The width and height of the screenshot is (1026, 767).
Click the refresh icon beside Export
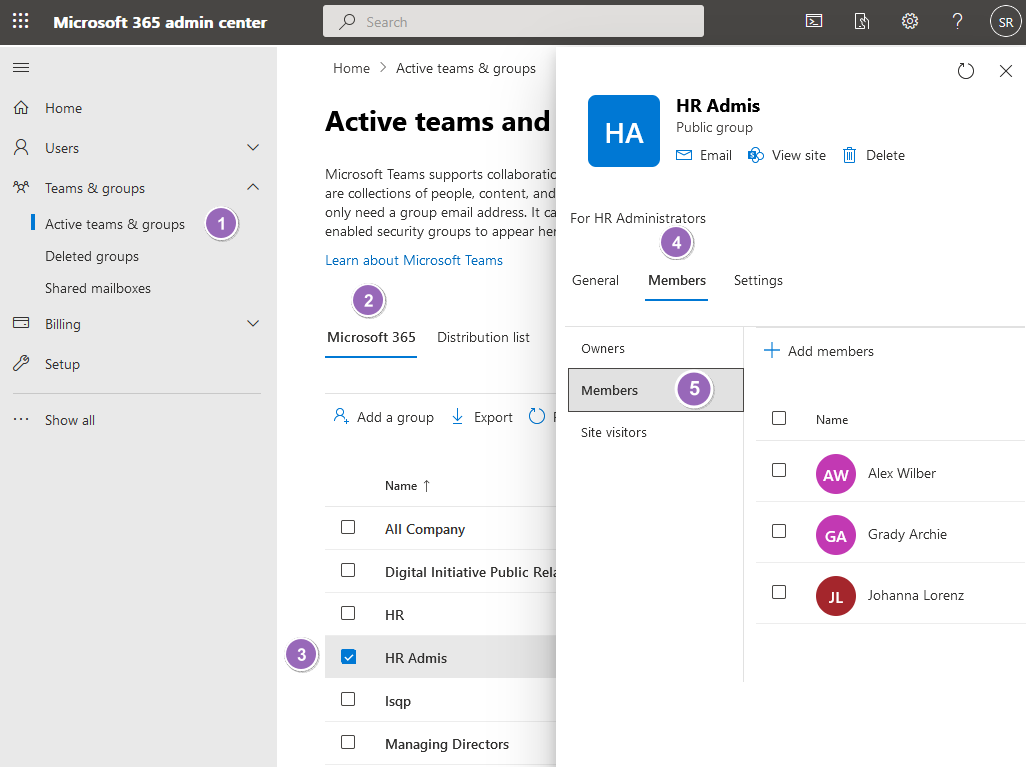pyautogui.click(x=537, y=416)
